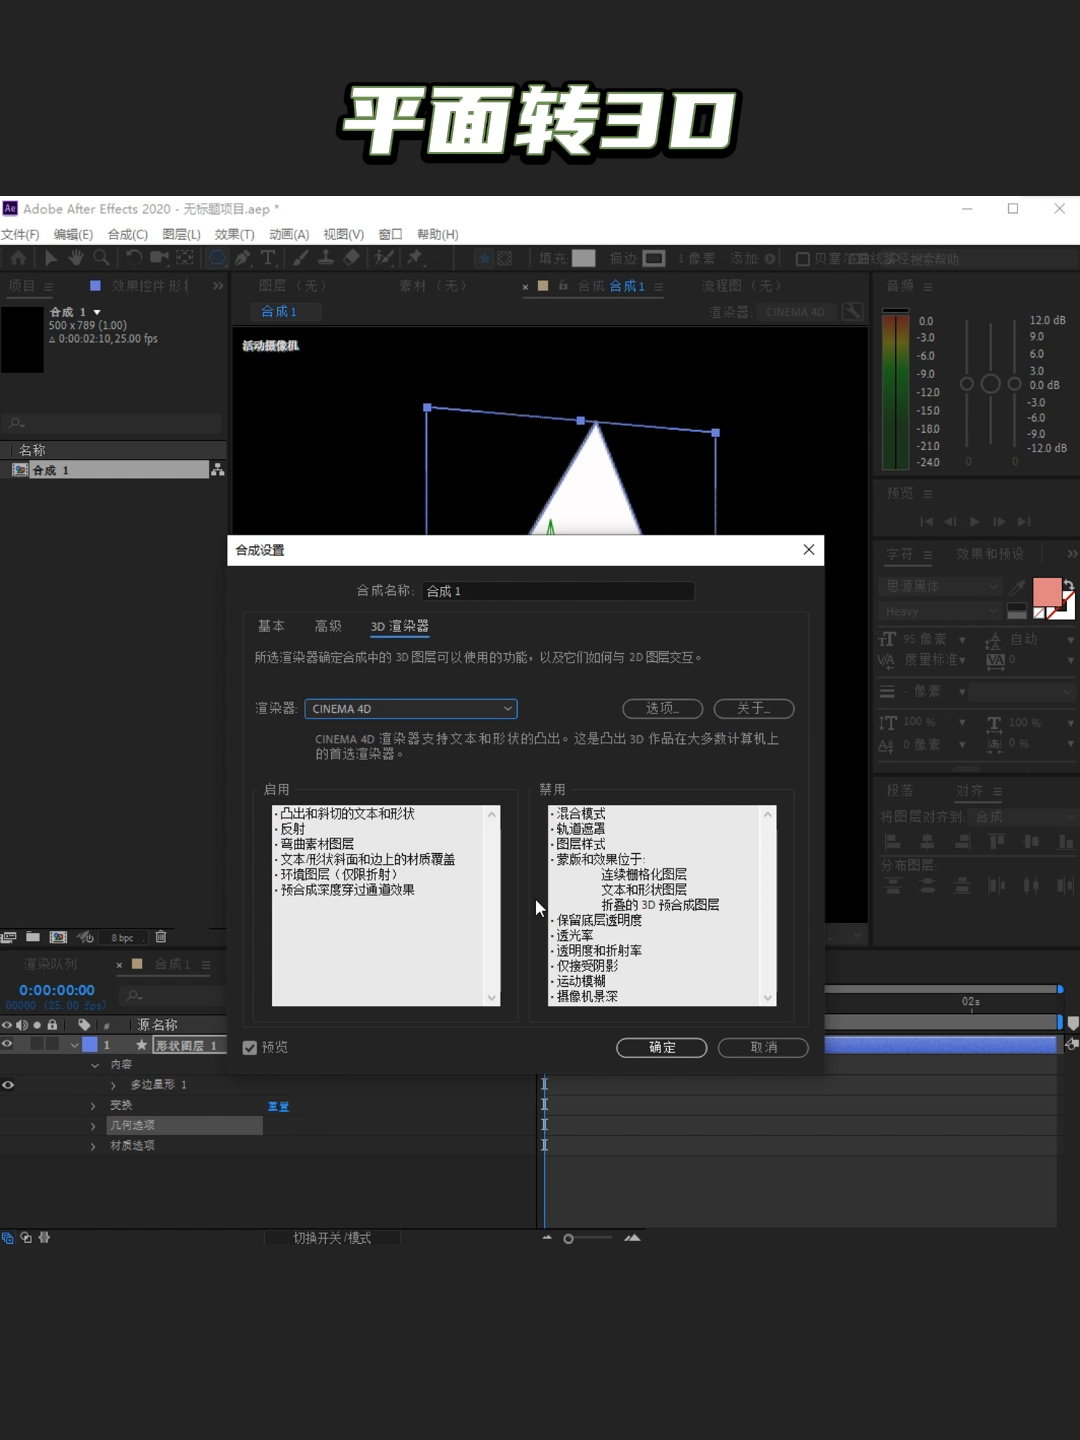This screenshot has height=1440, width=1080.
Task: Play the preview
Action: click(975, 521)
